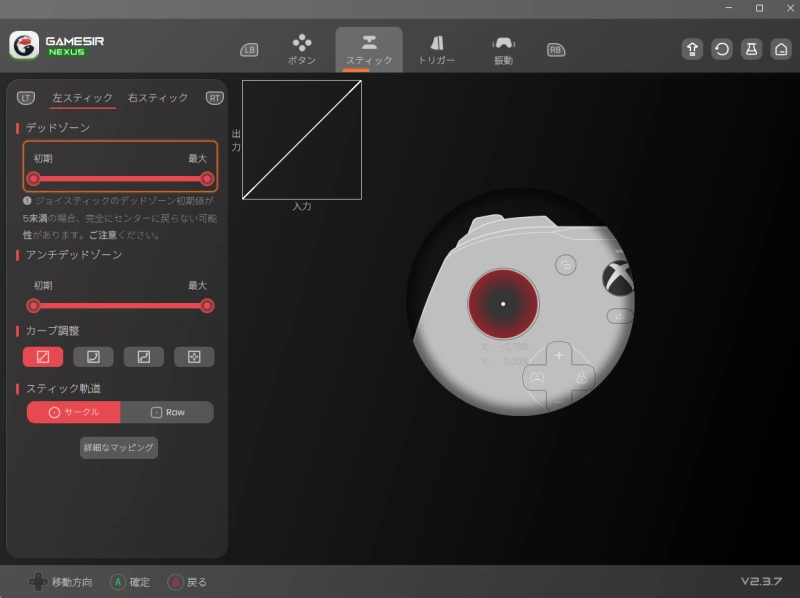
Task: Open the ボタン (Buttons) tab
Action: (301, 49)
